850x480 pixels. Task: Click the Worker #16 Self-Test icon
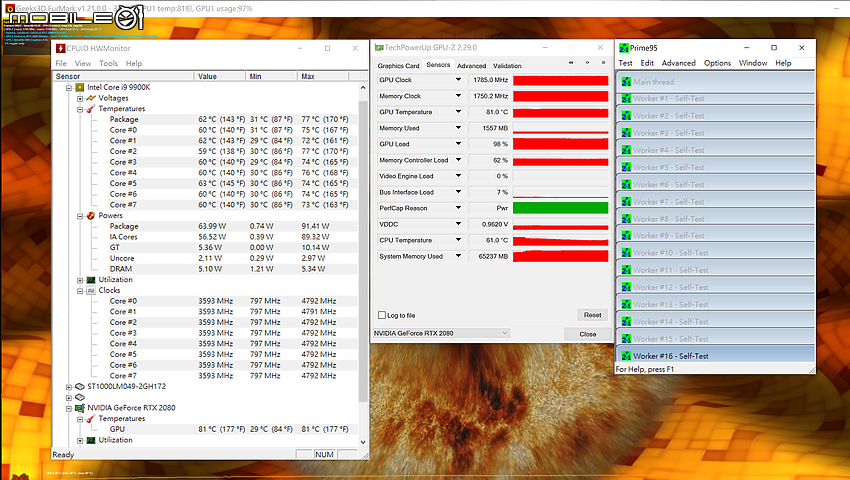626,356
